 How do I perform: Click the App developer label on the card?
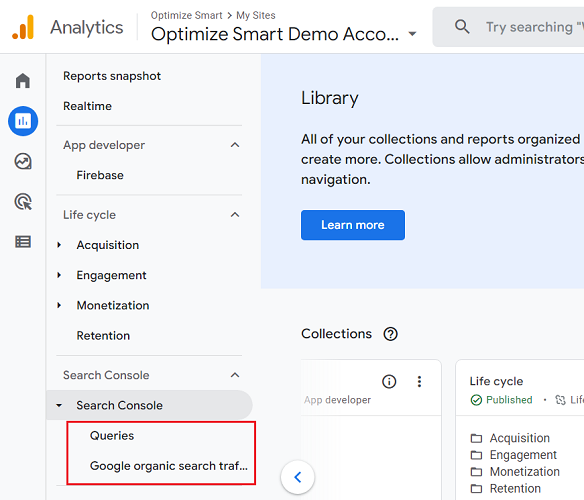pos(337,400)
